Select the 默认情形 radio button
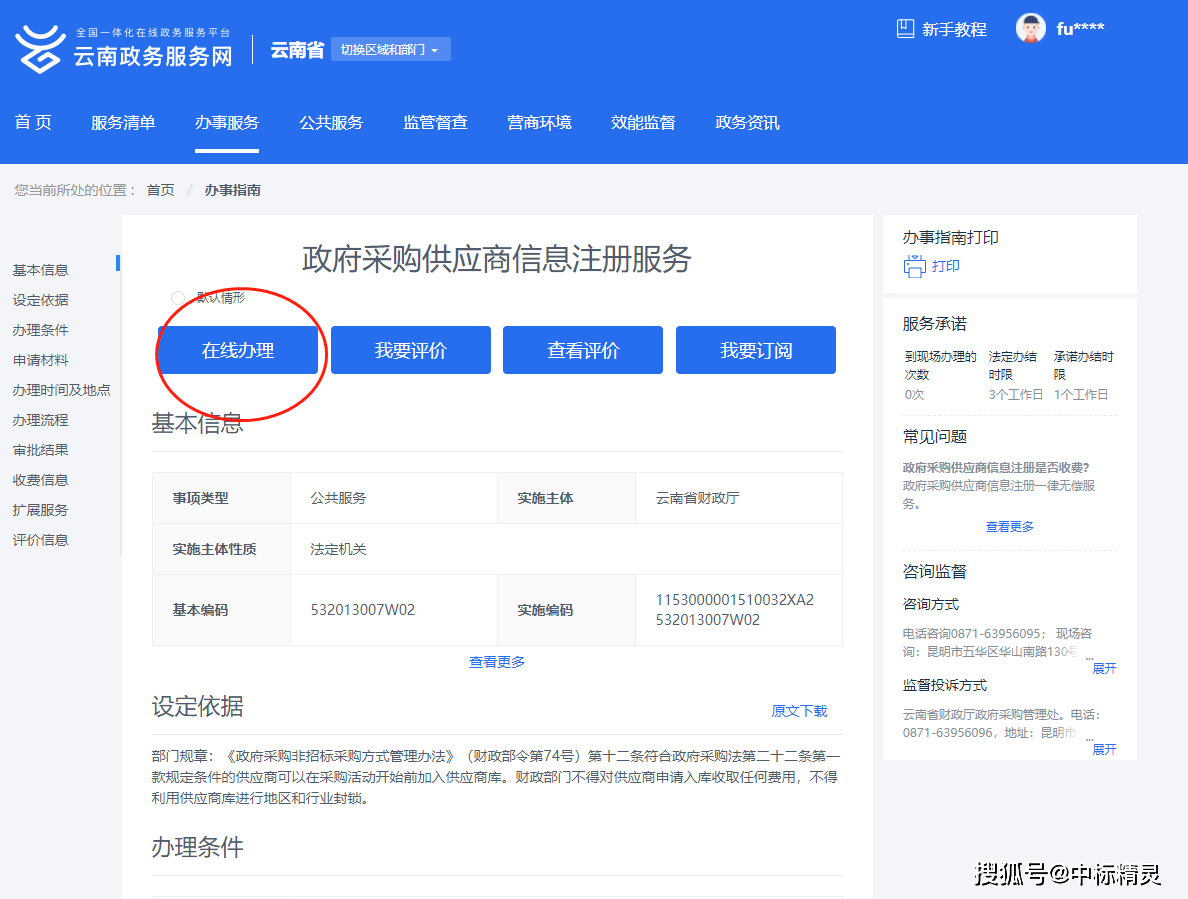The image size is (1188, 899). [x=177, y=298]
